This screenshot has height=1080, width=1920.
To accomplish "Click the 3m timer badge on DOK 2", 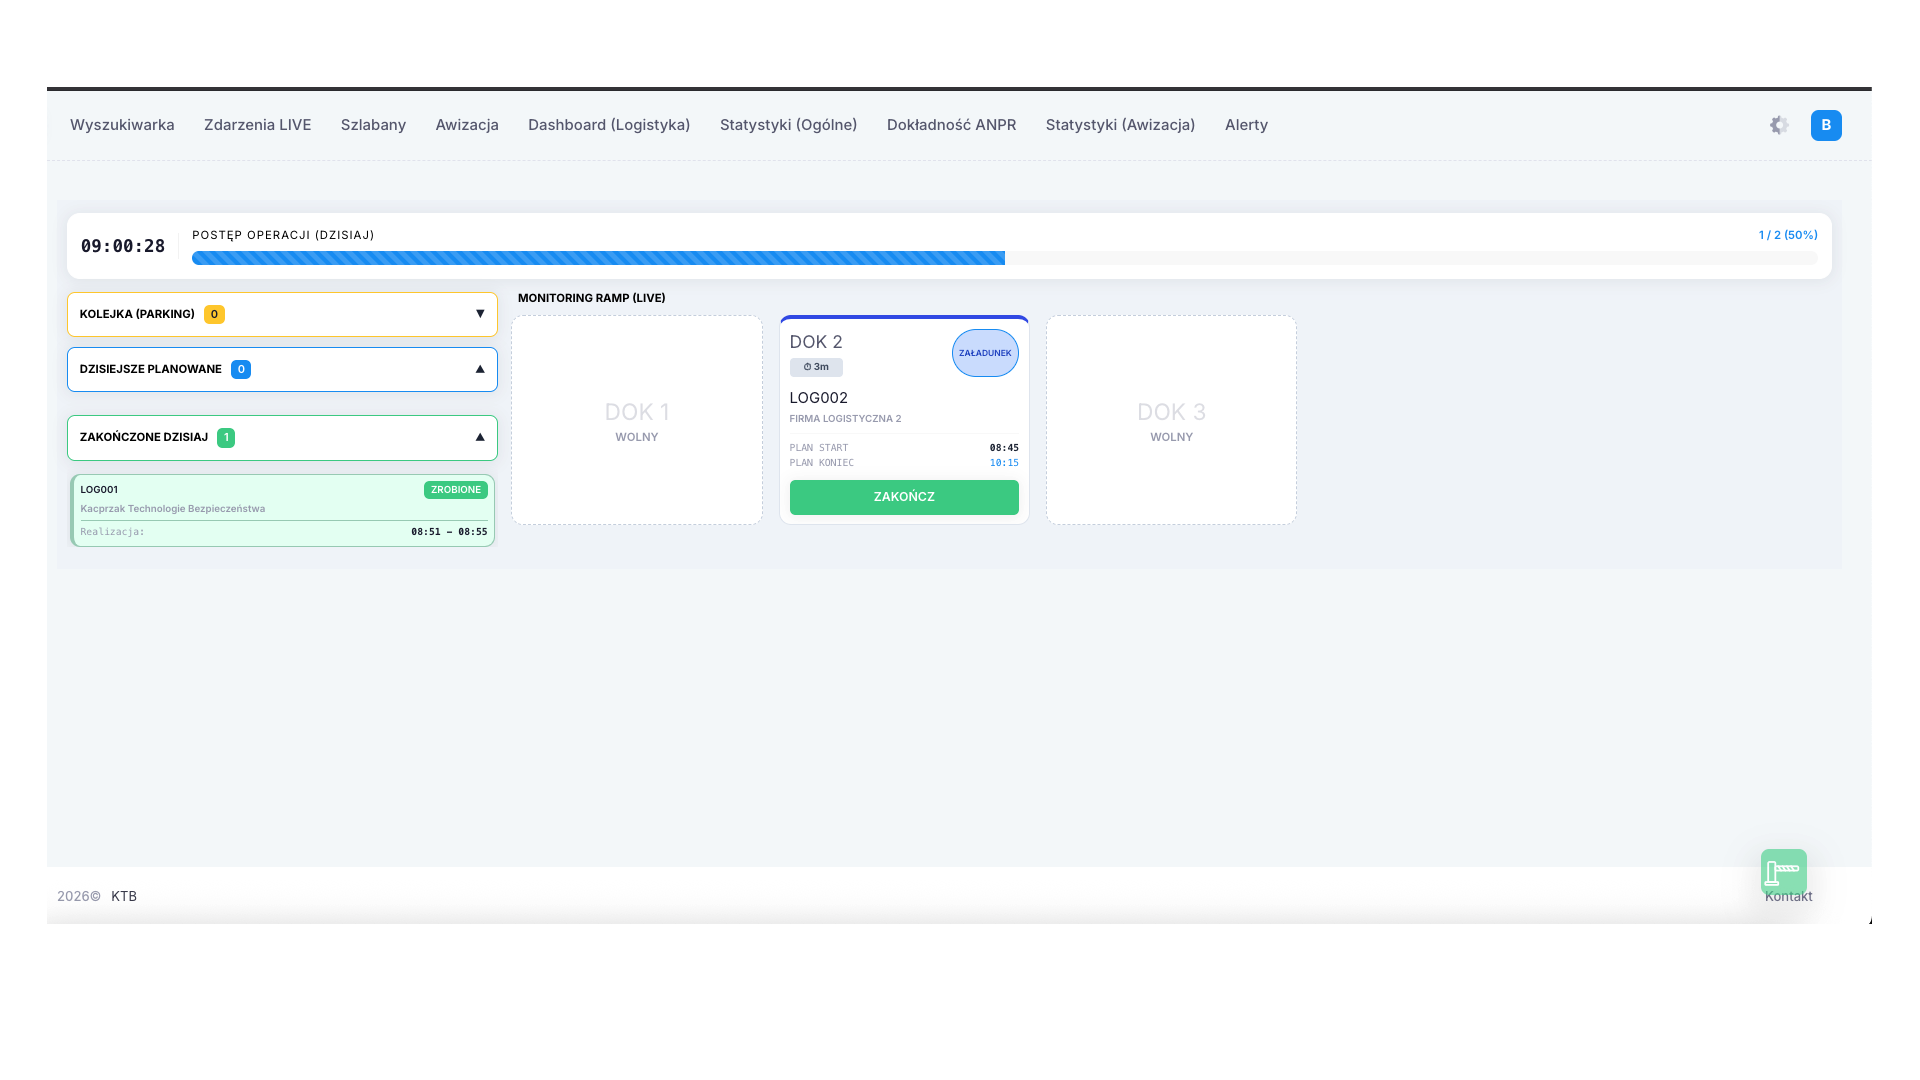I will (816, 367).
